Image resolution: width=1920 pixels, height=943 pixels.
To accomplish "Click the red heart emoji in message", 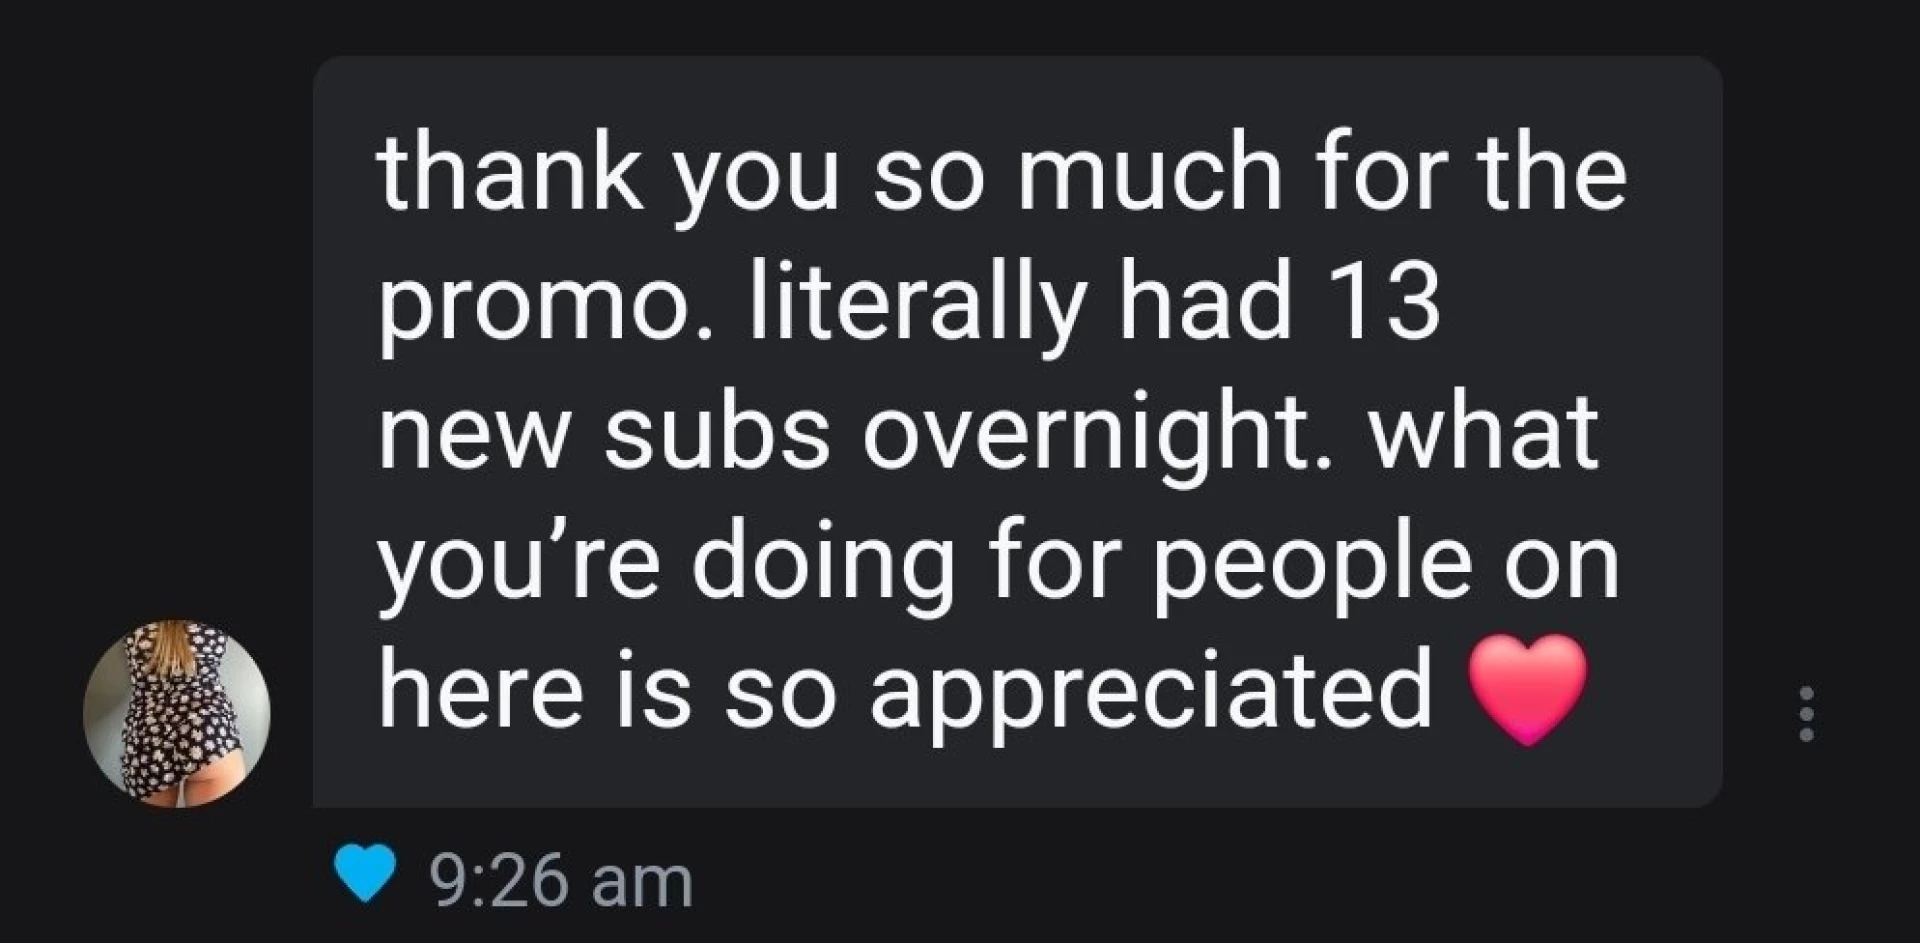I will 1527,689.
